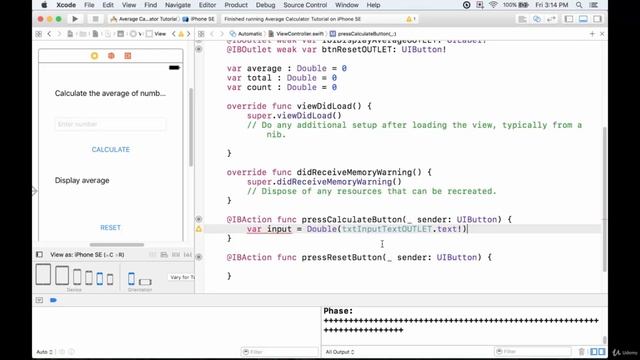This screenshot has height=360, width=640.
Task: Choose the blue highlighted iPhone SE device
Action: pyautogui.click(x=100, y=278)
